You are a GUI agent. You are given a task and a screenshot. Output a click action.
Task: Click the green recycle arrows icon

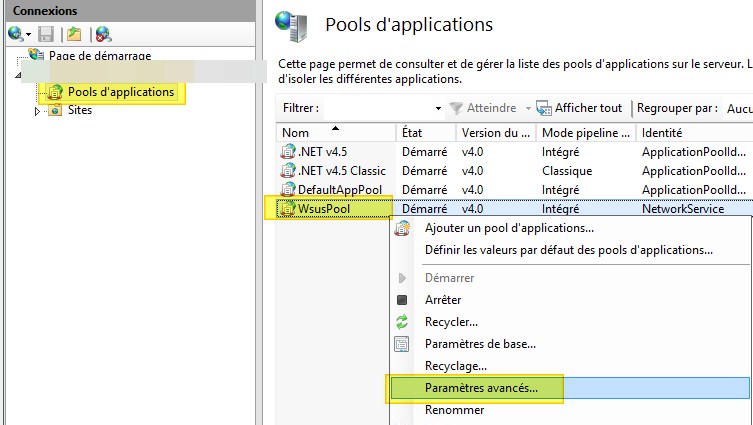point(402,322)
